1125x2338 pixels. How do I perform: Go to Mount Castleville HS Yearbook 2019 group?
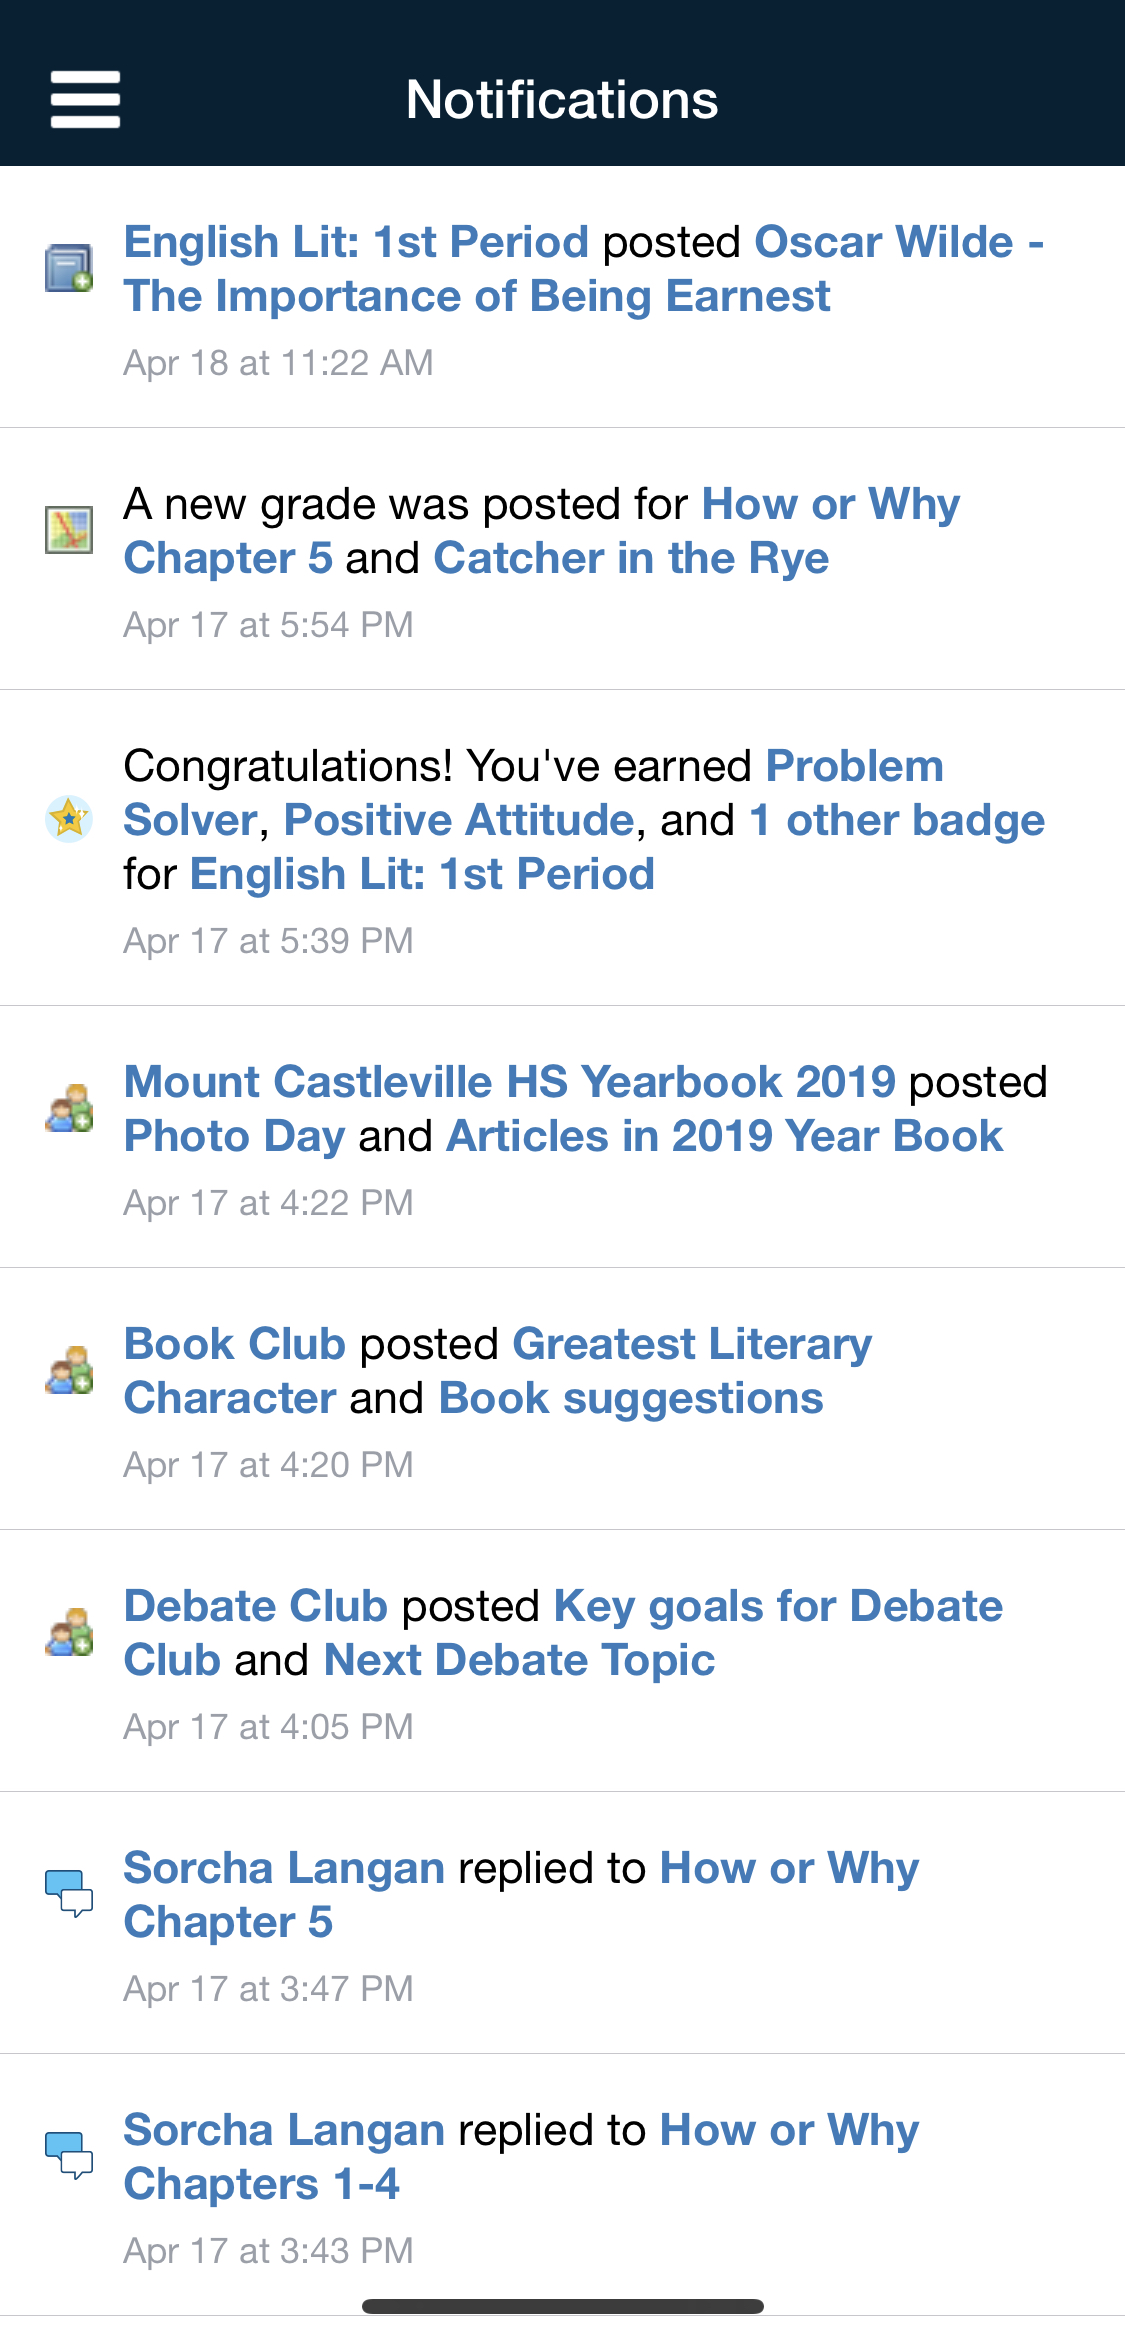pyautogui.click(x=509, y=1082)
